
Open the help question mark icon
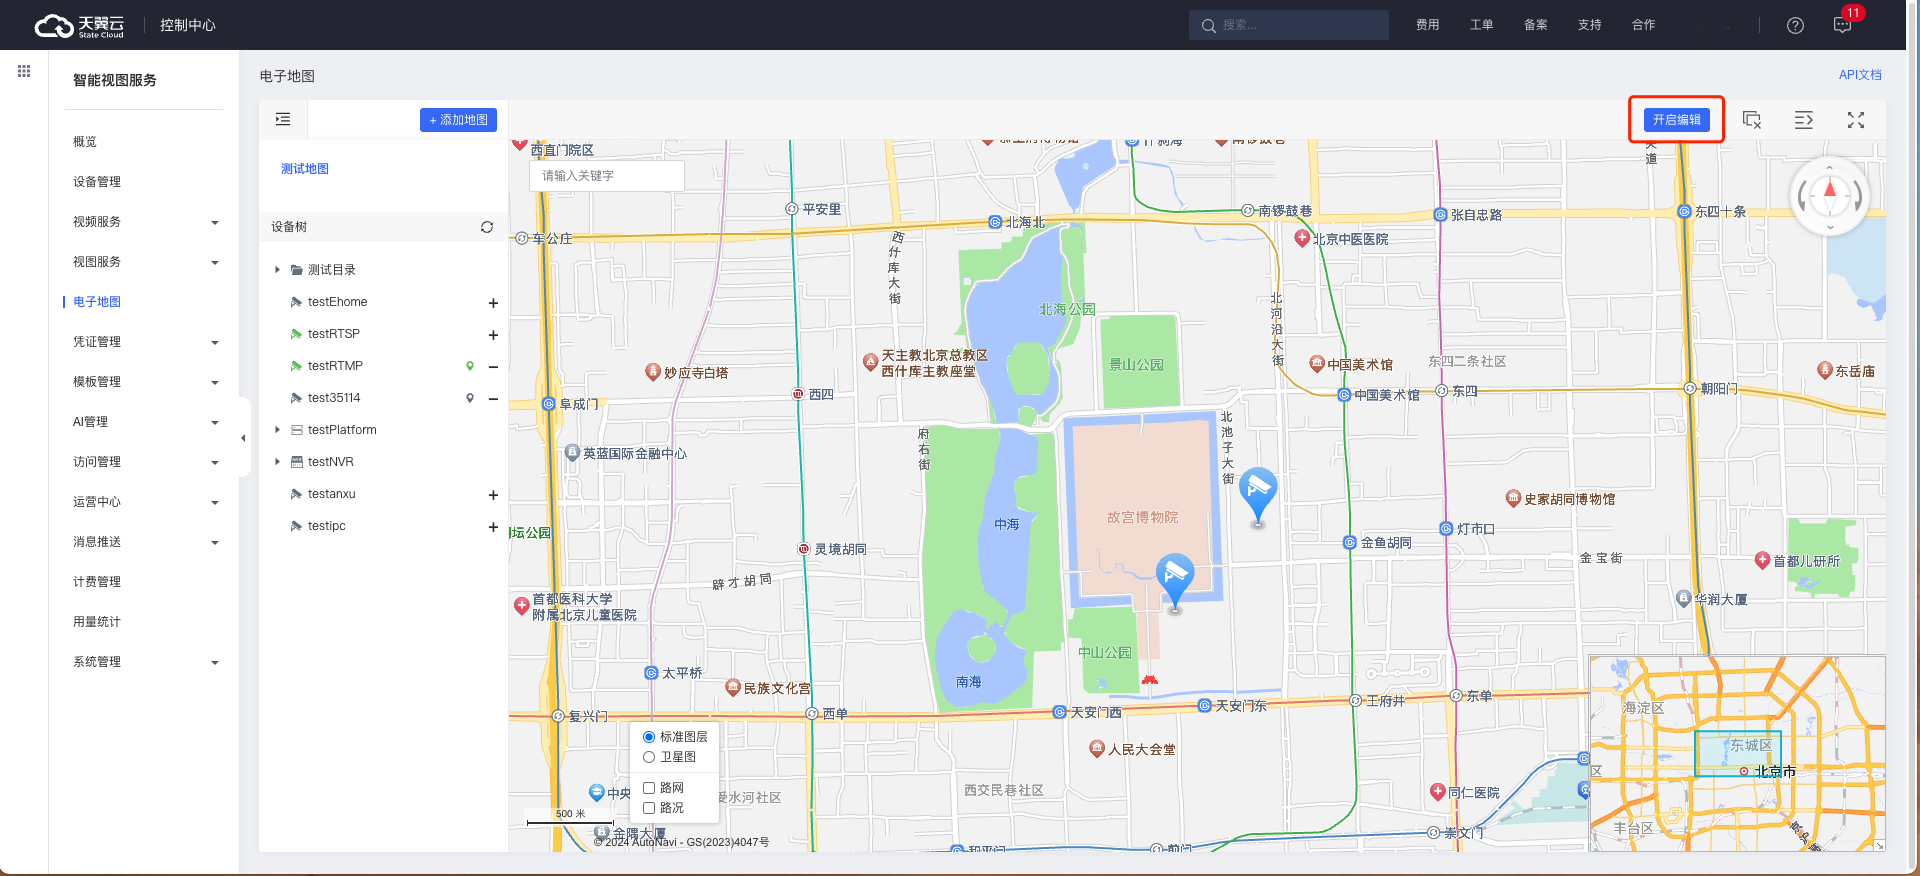coord(1795,25)
